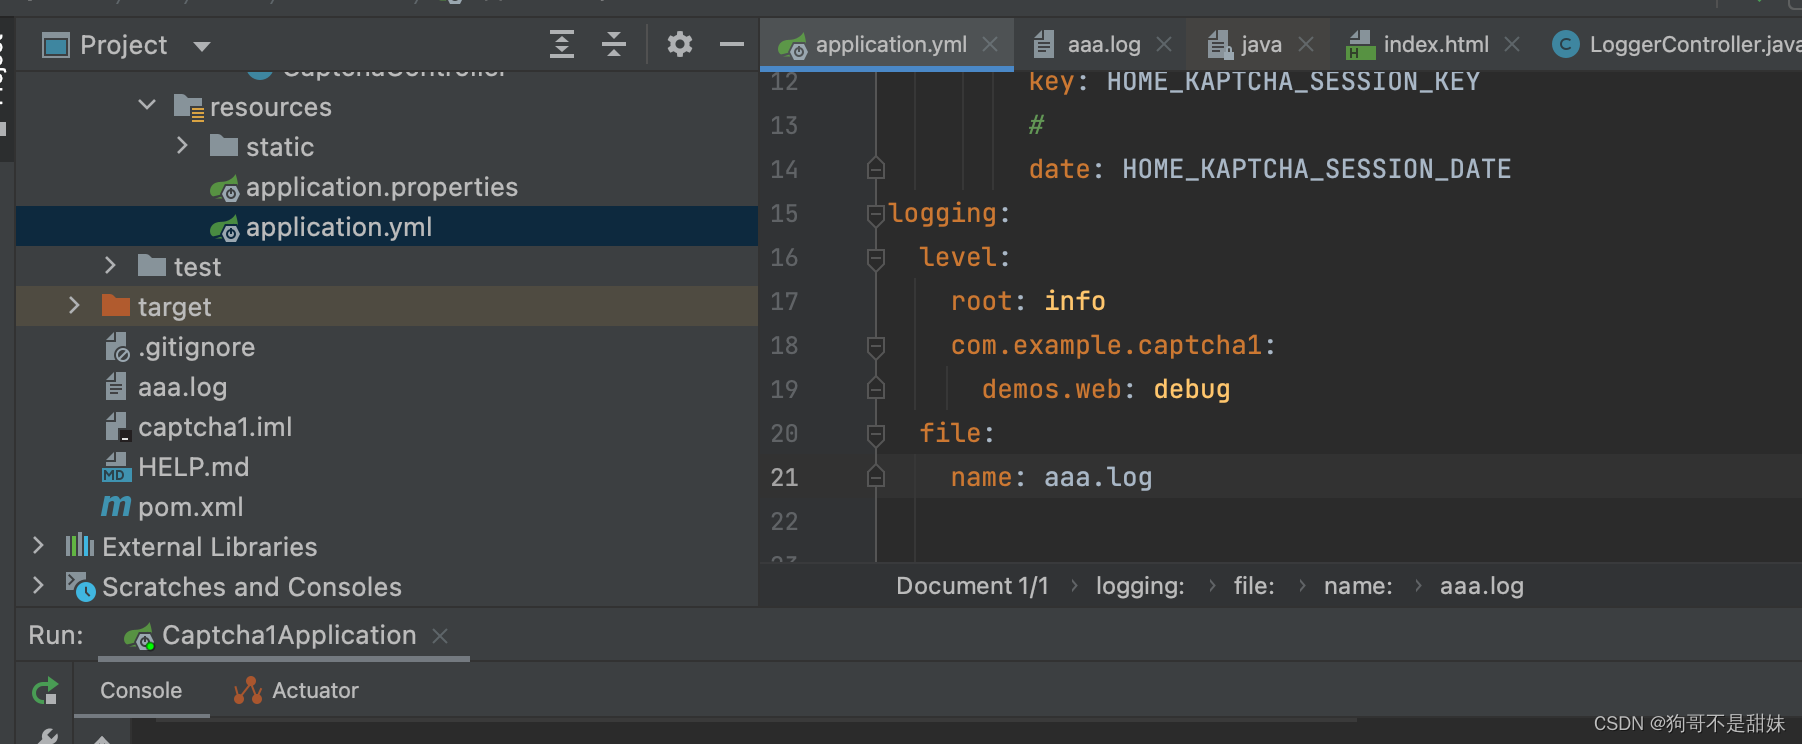Click 'file:' breadcrumb item
Screen dimensions: 1802x744
pyautogui.click(x=1254, y=586)
